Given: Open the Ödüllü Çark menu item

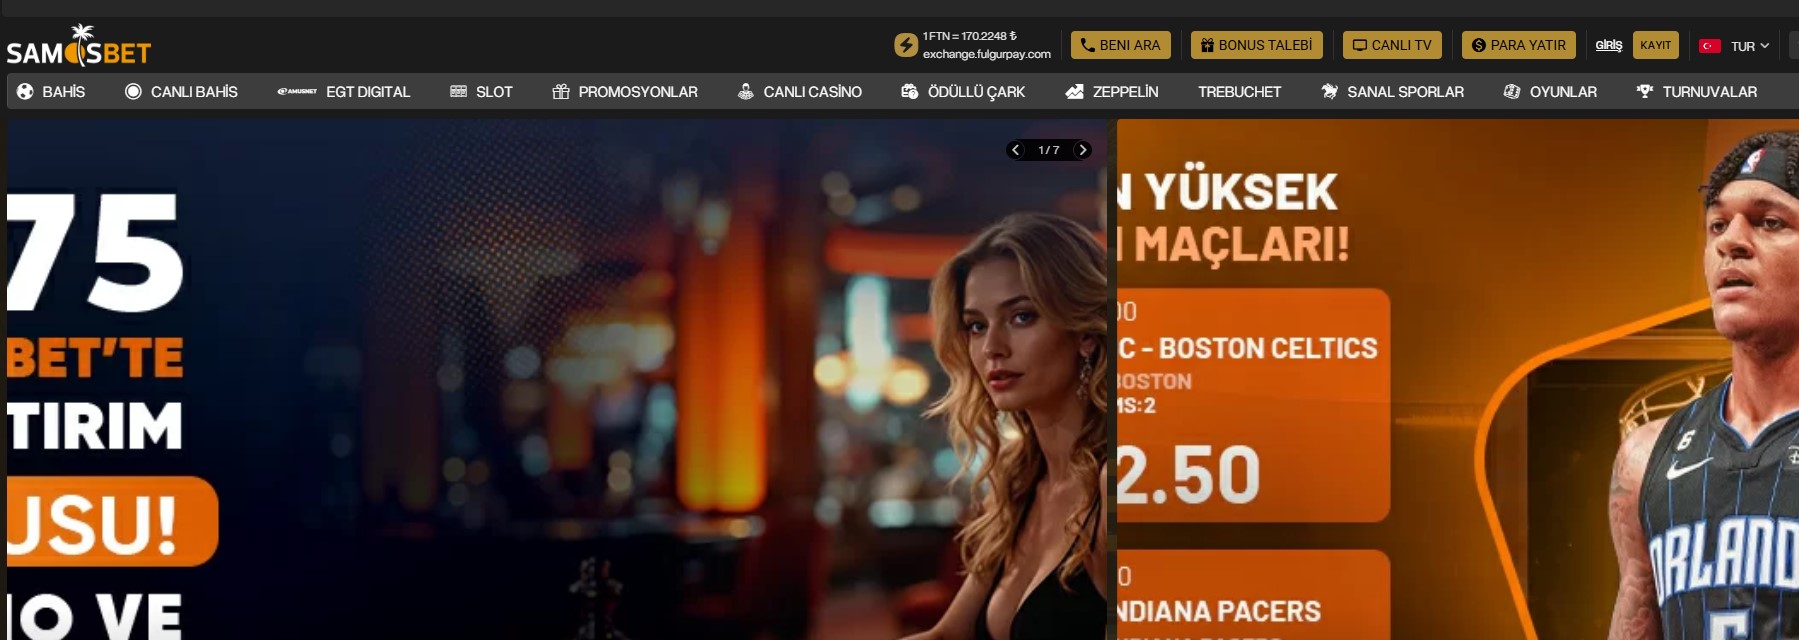Looking at the screenshot, I should pyautogui.click(x=963, y=91).
